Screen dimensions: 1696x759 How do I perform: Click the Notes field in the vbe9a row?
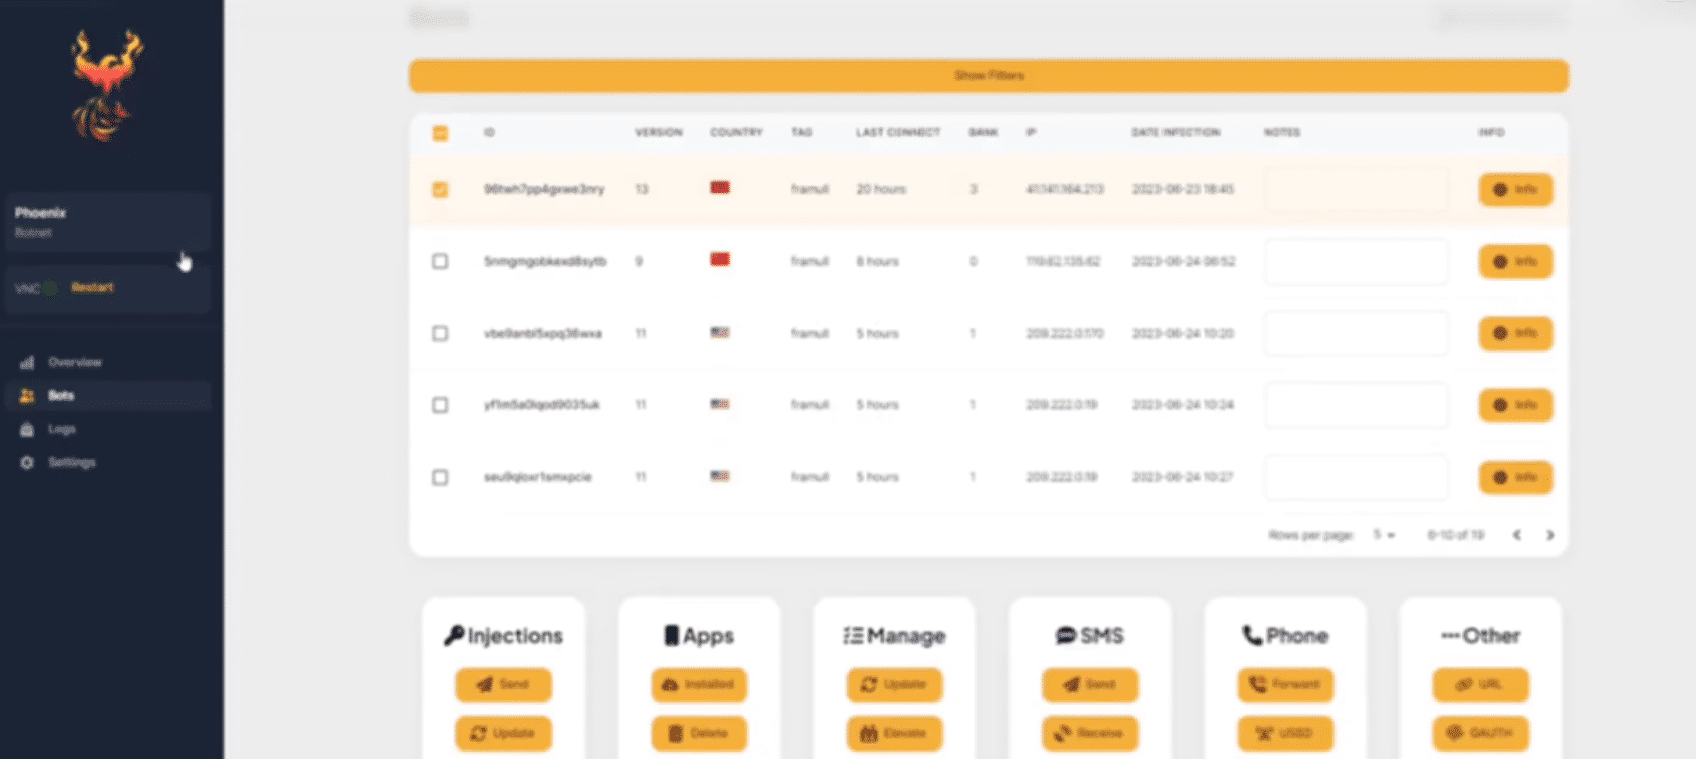[x=1356, y=333]
